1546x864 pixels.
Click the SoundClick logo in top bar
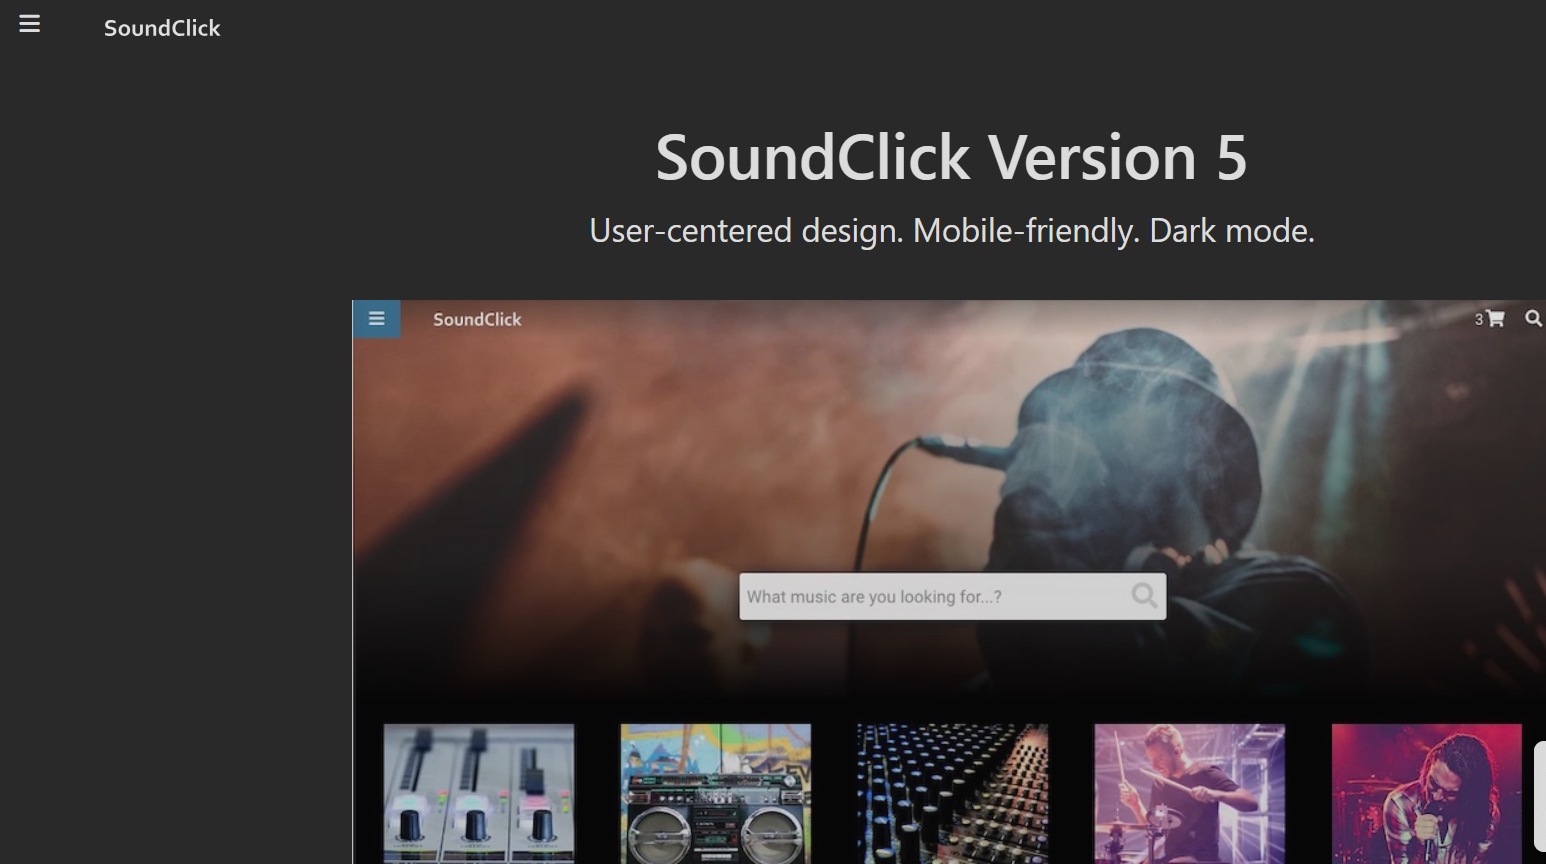162,28
